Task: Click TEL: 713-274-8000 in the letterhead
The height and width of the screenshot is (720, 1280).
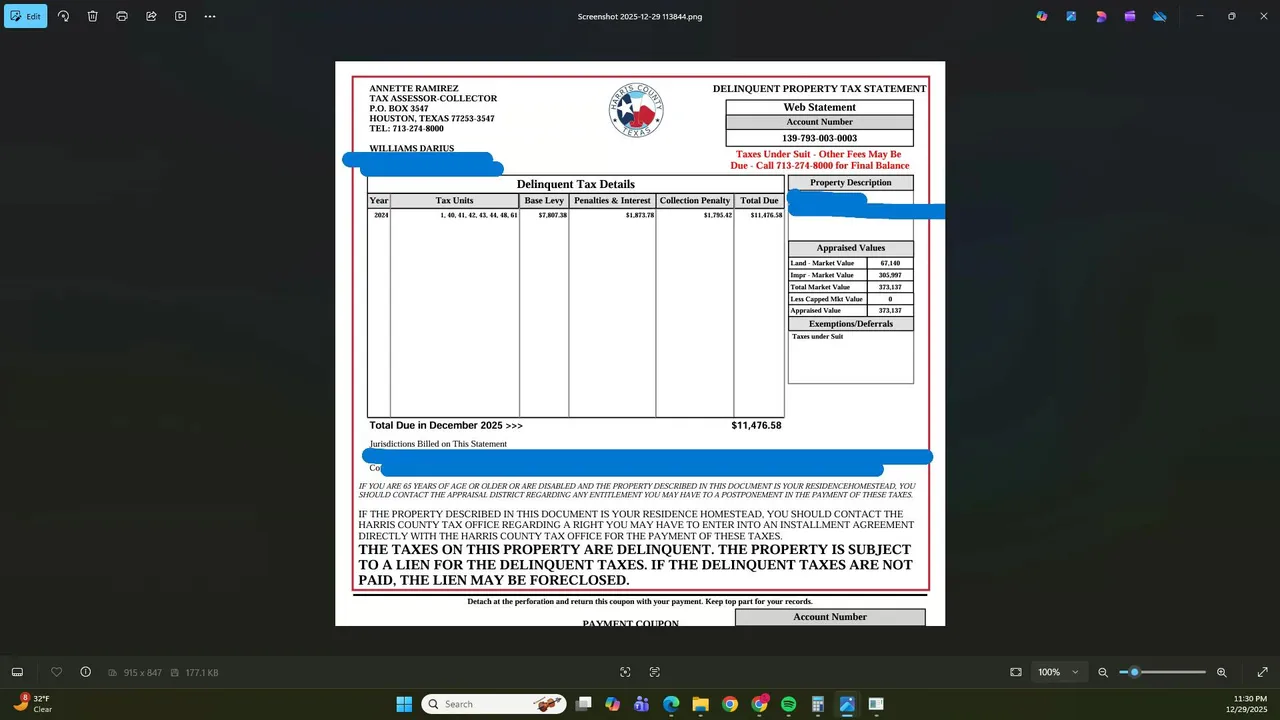Action: pos(406,129)
